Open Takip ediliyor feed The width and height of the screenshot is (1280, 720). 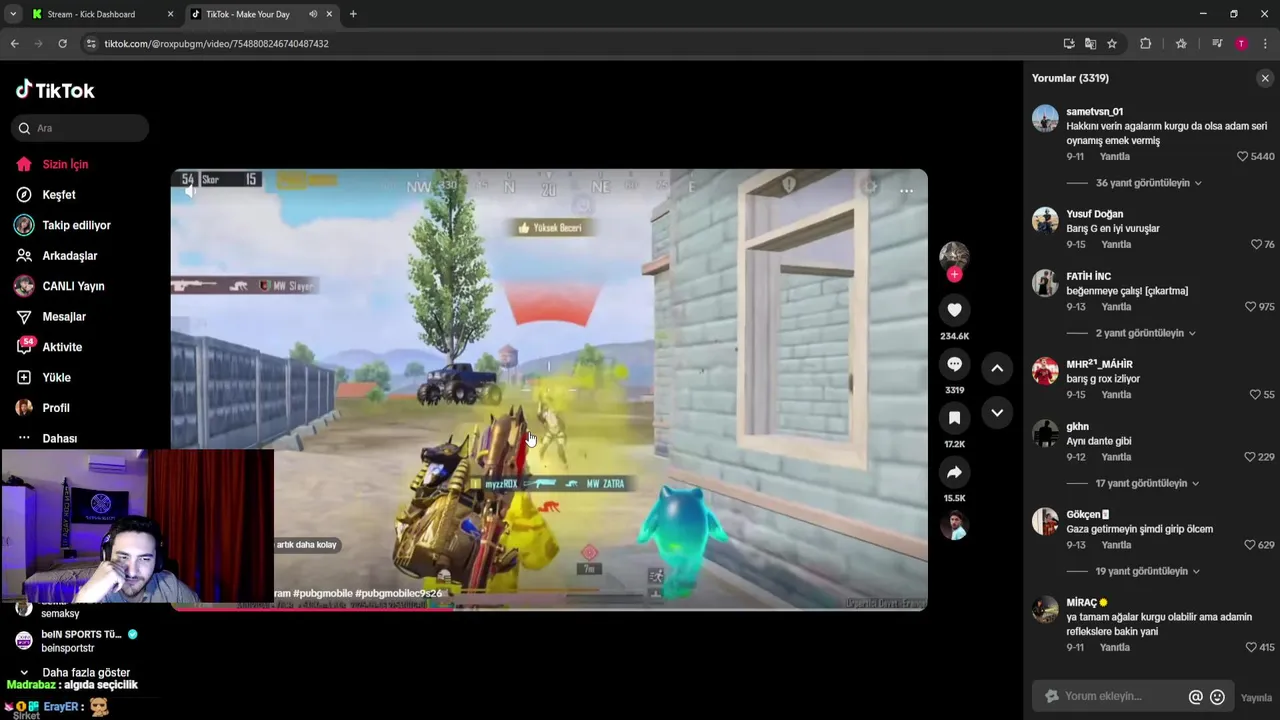(76, 225)
